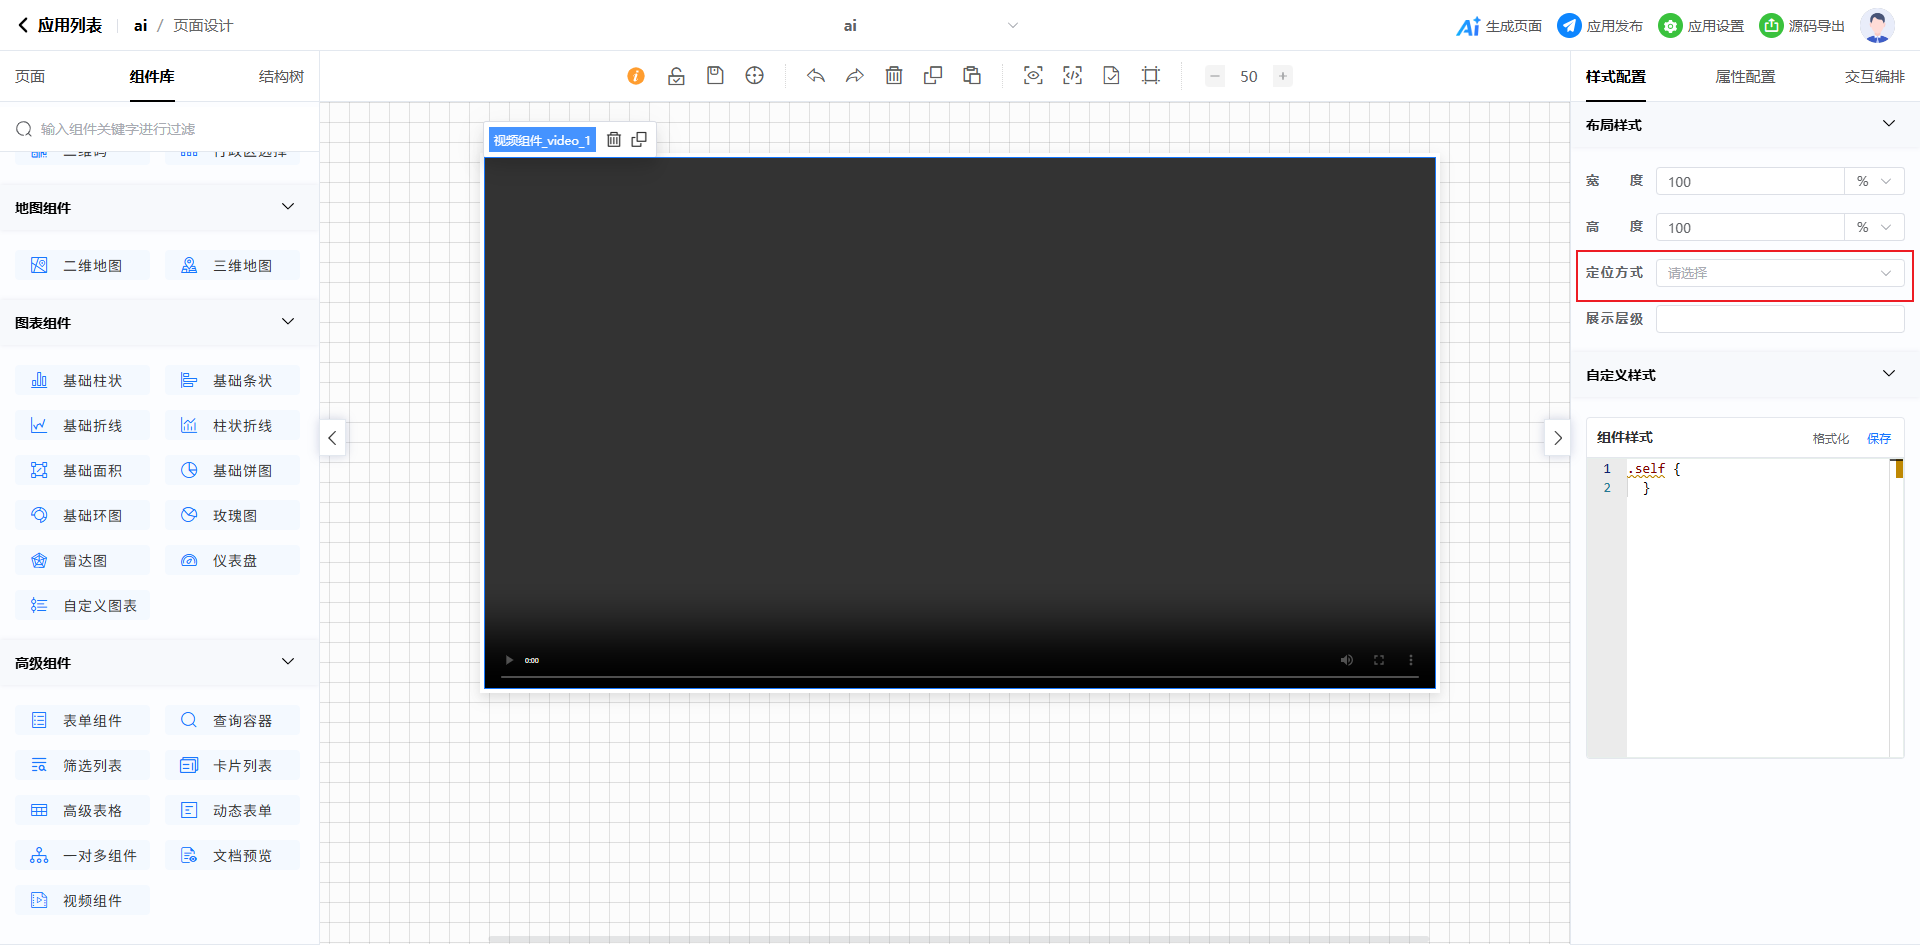Open the width unit % dropdown
This screenshot has height=945, width=1920.
[x=1873, y=182]
